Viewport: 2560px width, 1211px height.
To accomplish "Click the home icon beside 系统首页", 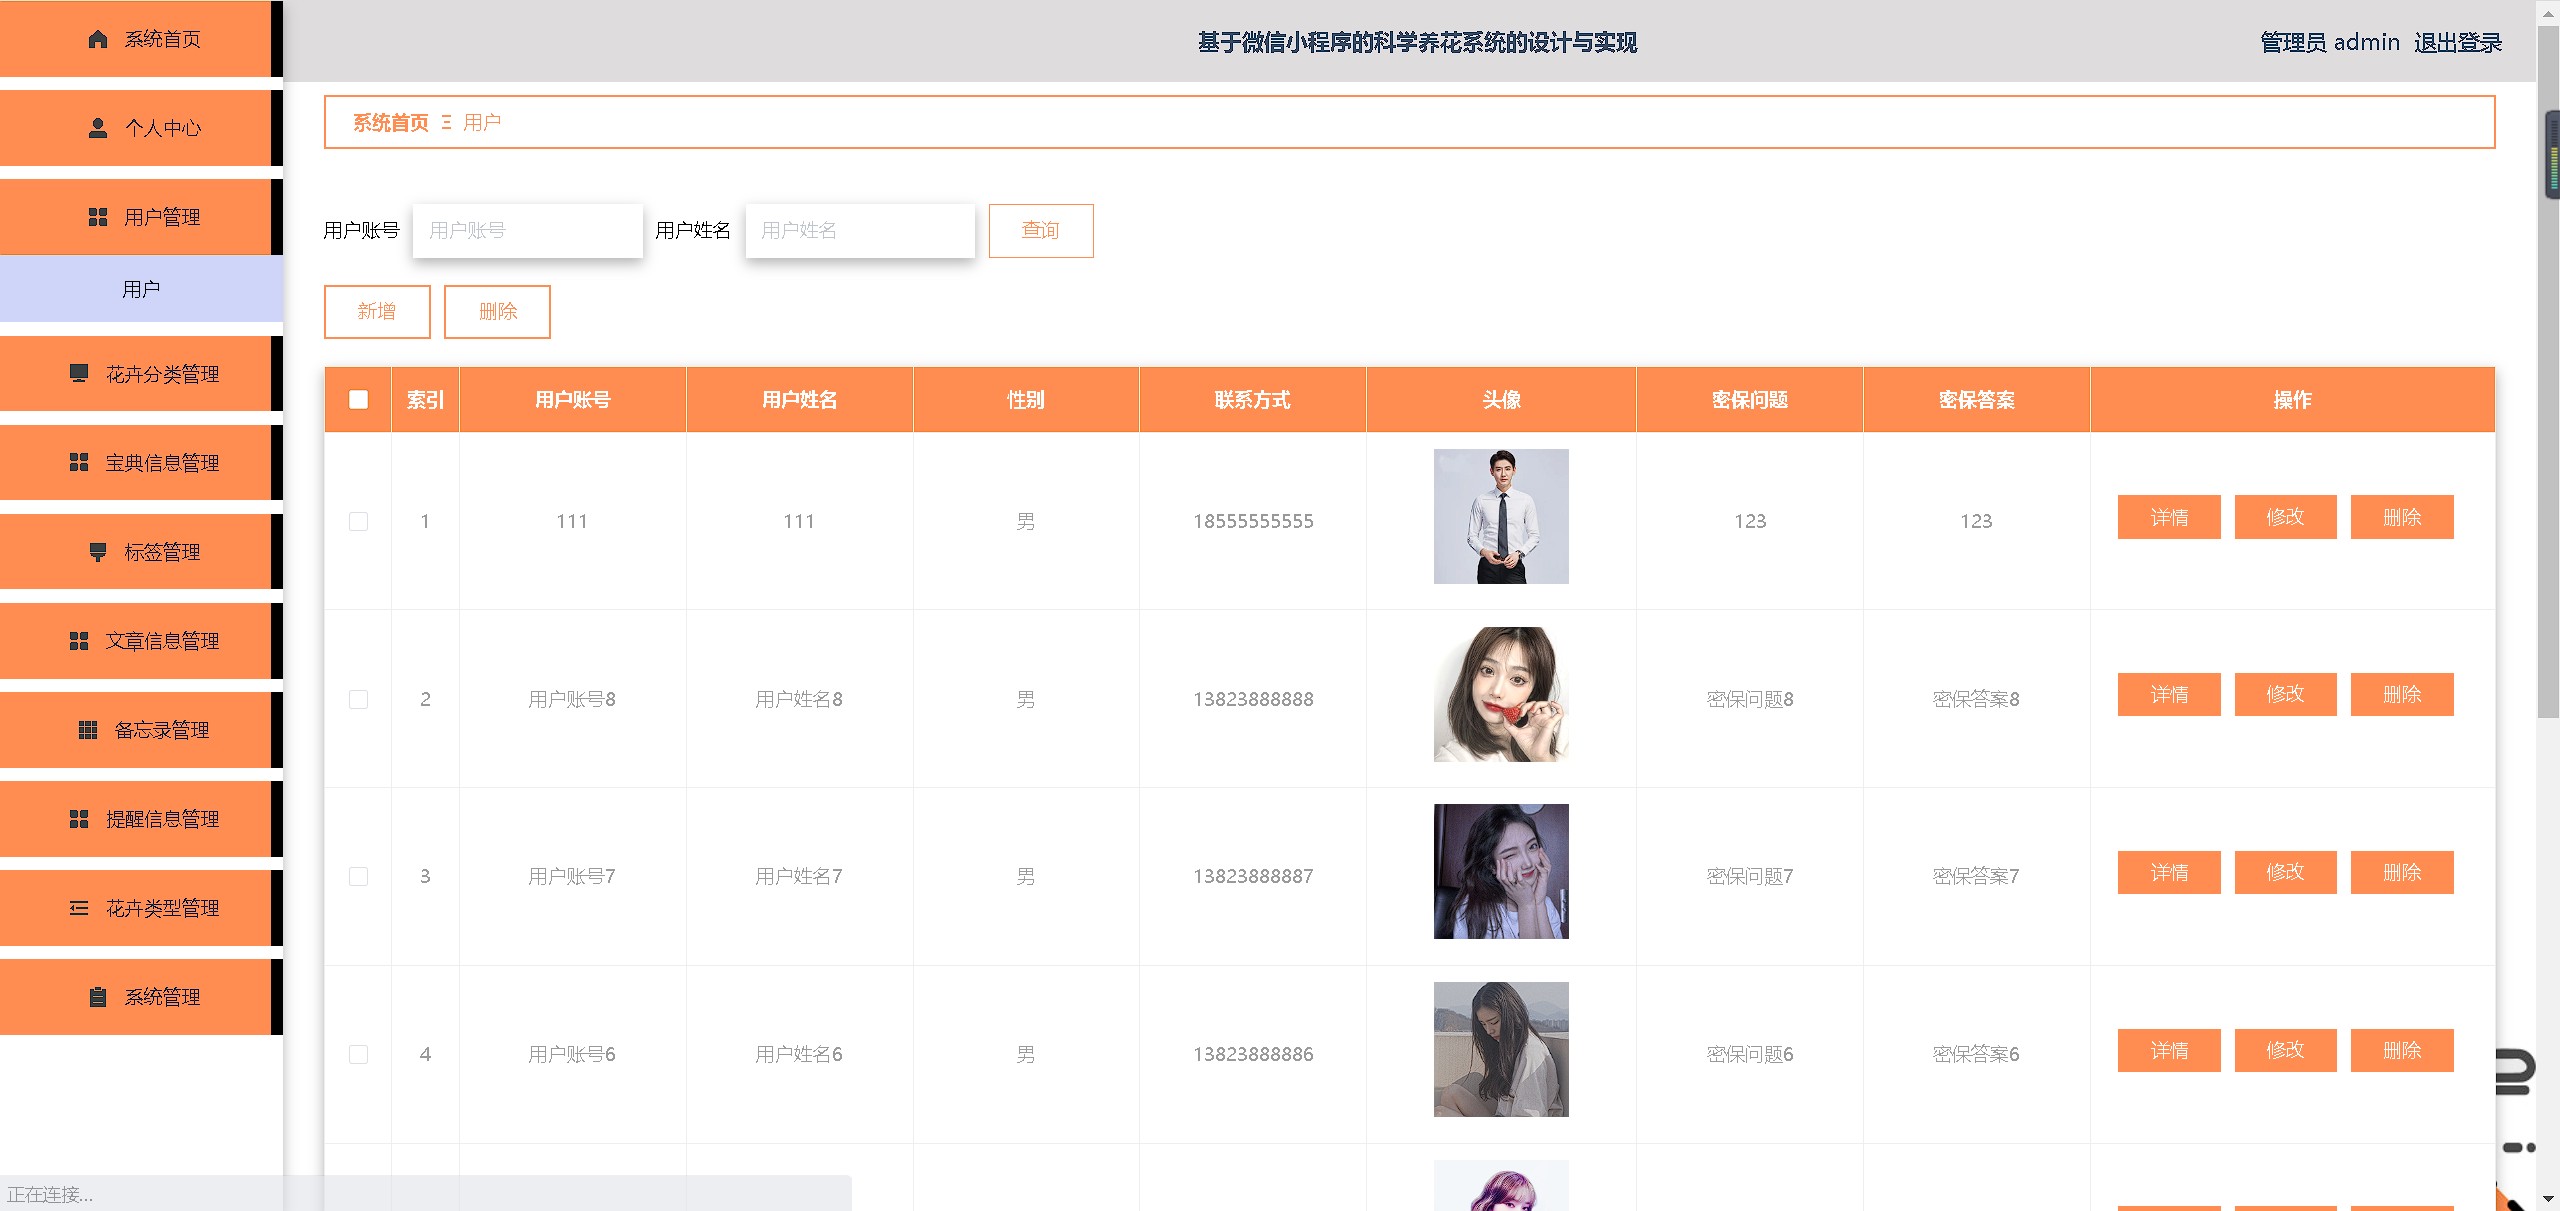I will [x=97, y=39].
